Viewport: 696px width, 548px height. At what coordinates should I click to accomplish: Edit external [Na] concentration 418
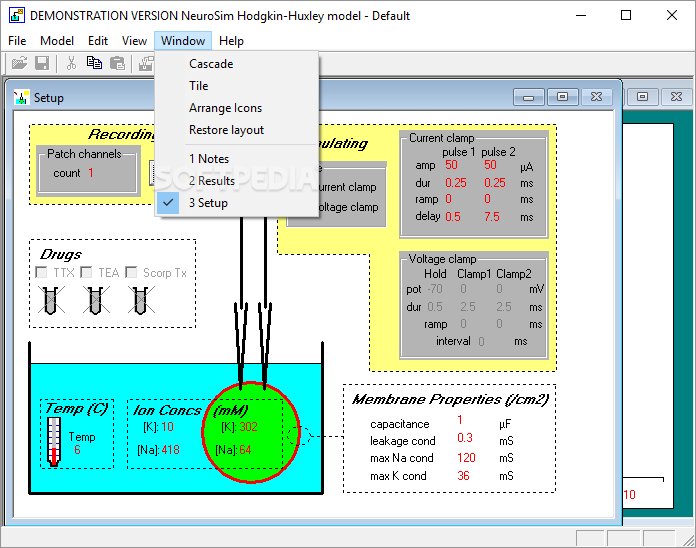click(170, 450)
